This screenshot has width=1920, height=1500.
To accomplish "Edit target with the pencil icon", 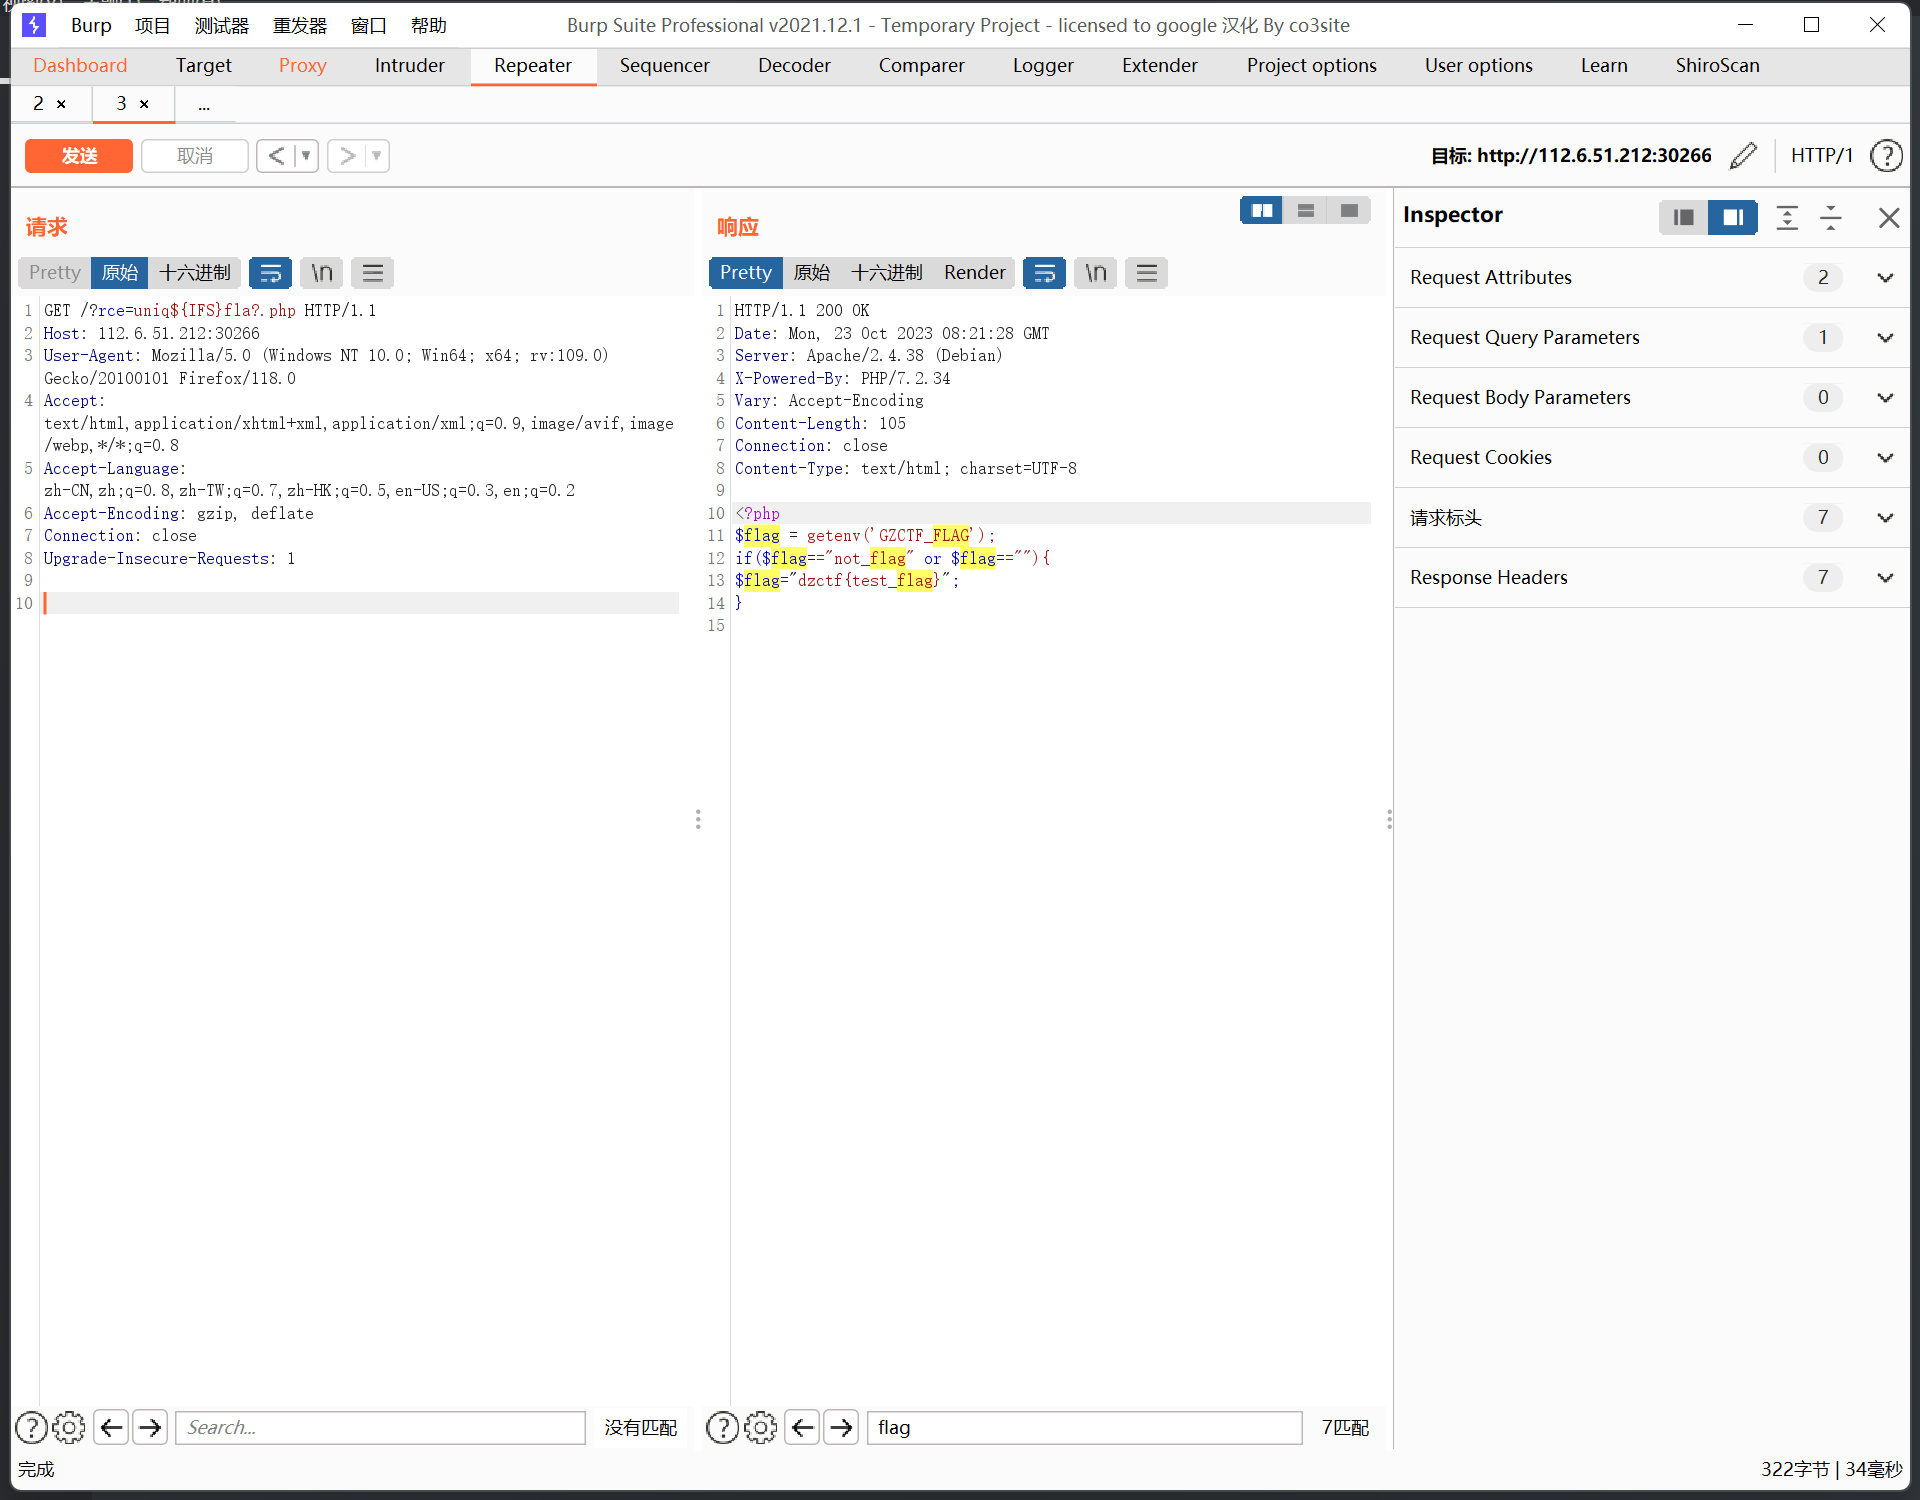I will coord(1743,156).
